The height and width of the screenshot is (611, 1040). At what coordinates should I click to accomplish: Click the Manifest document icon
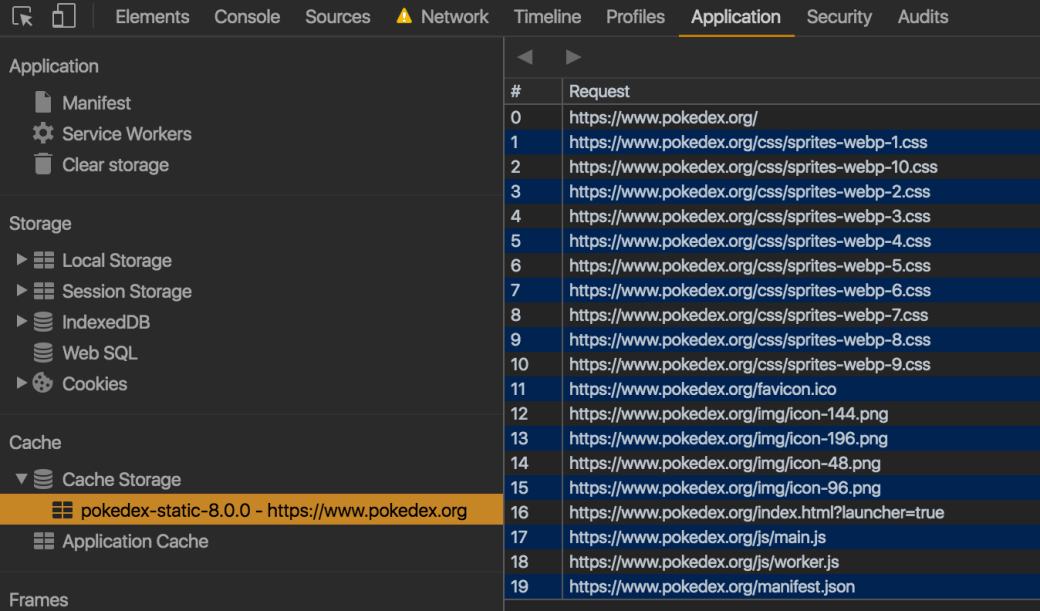43,102
